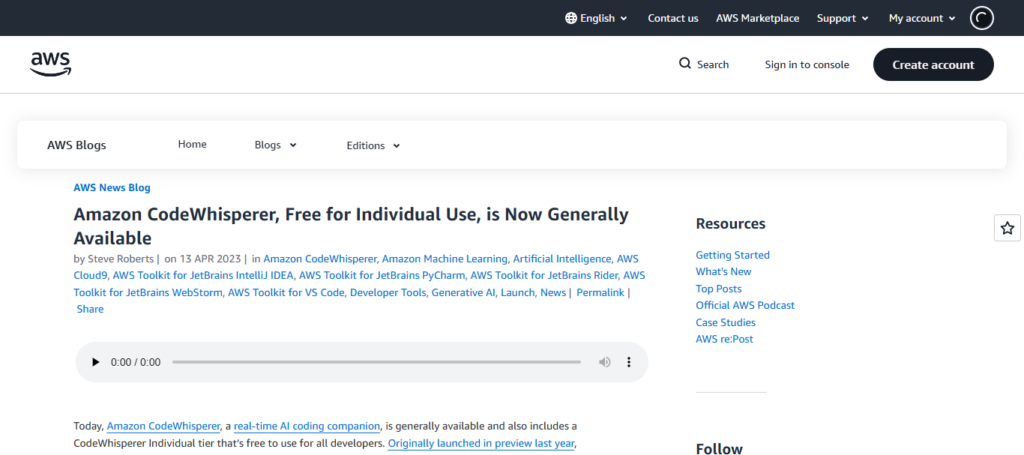Click the circular profile icon in top bar
1024x455 pixels.
tap(982, 18)
